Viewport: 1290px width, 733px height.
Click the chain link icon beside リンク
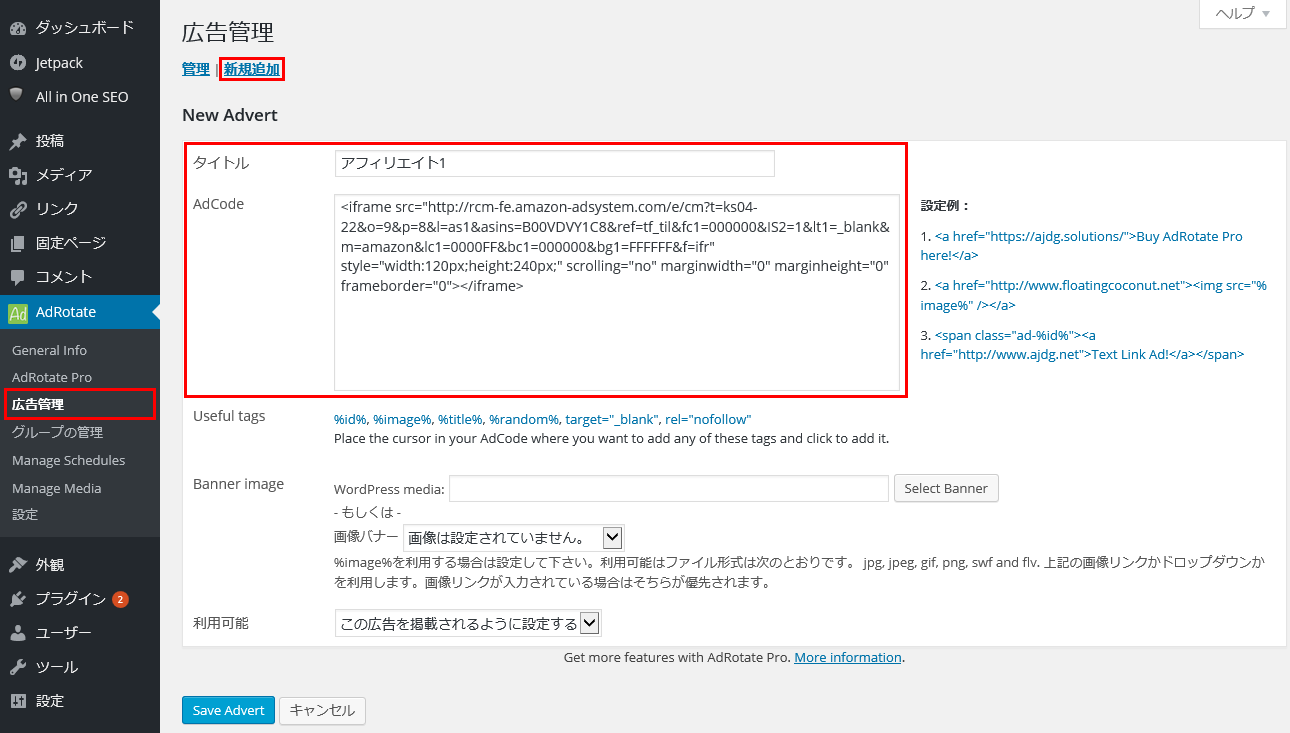[x=18, y=209]
